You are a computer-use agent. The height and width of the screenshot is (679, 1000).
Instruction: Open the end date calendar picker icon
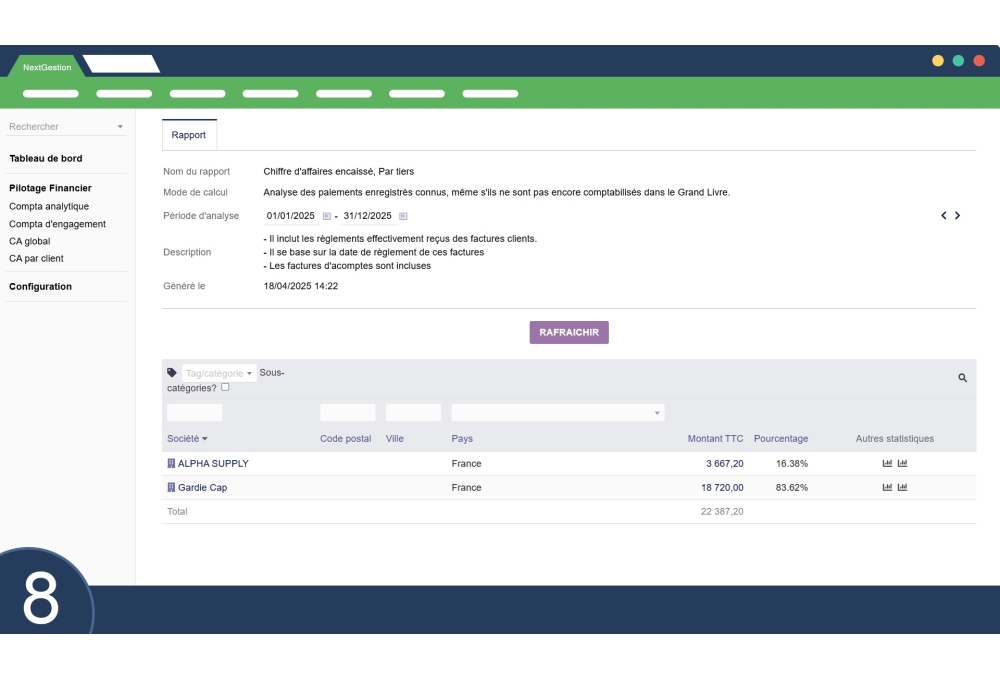(x=403, y=216)
